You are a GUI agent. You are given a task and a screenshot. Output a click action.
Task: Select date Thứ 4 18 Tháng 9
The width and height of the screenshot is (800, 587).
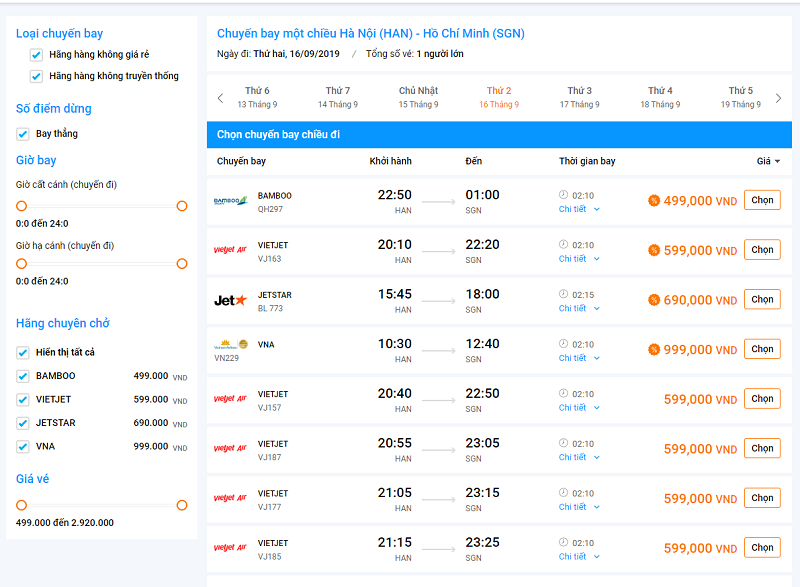660,97
